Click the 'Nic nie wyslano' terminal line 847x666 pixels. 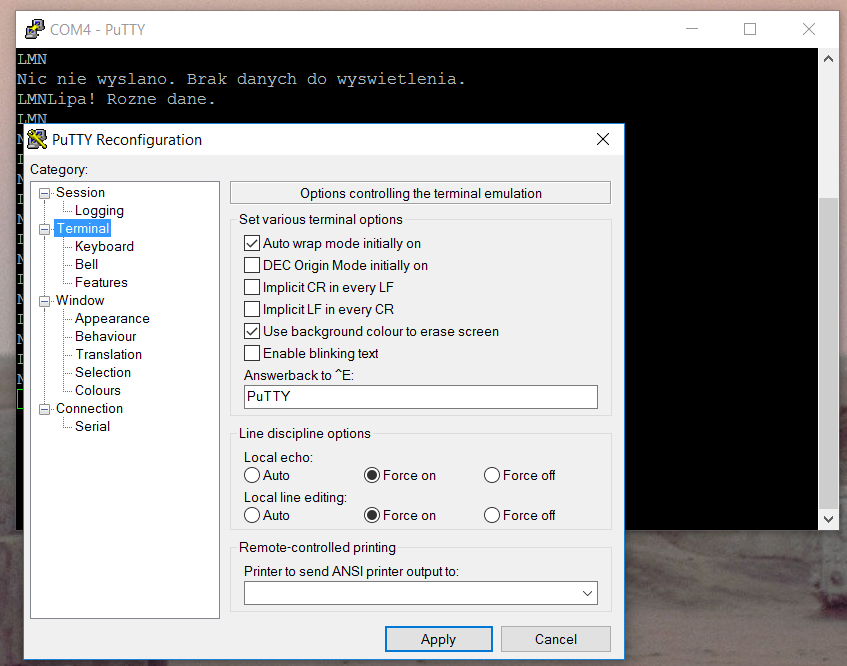pyautogui.click(x=241, y=79)
